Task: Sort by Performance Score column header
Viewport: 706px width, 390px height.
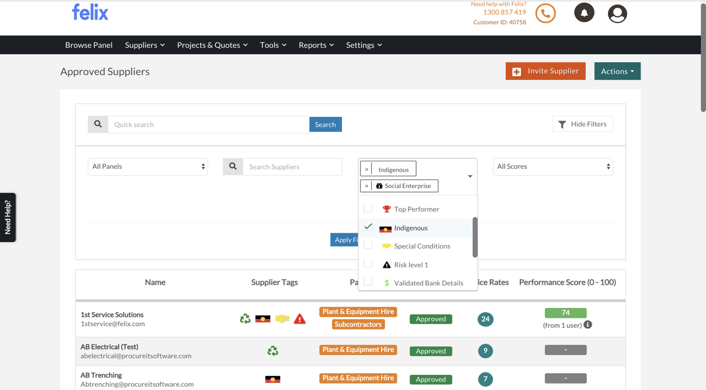Action: [567, 282]
